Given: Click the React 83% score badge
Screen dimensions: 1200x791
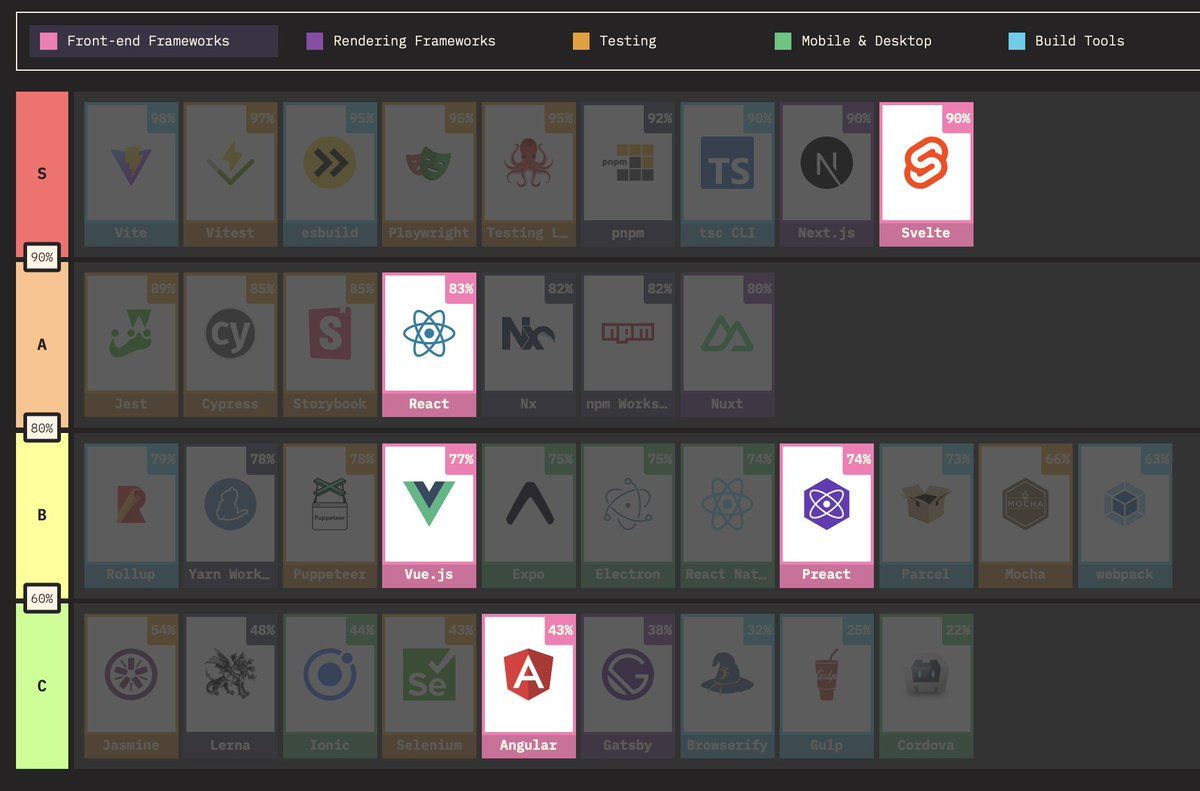Looking at the screenshot, I should 461,289.
